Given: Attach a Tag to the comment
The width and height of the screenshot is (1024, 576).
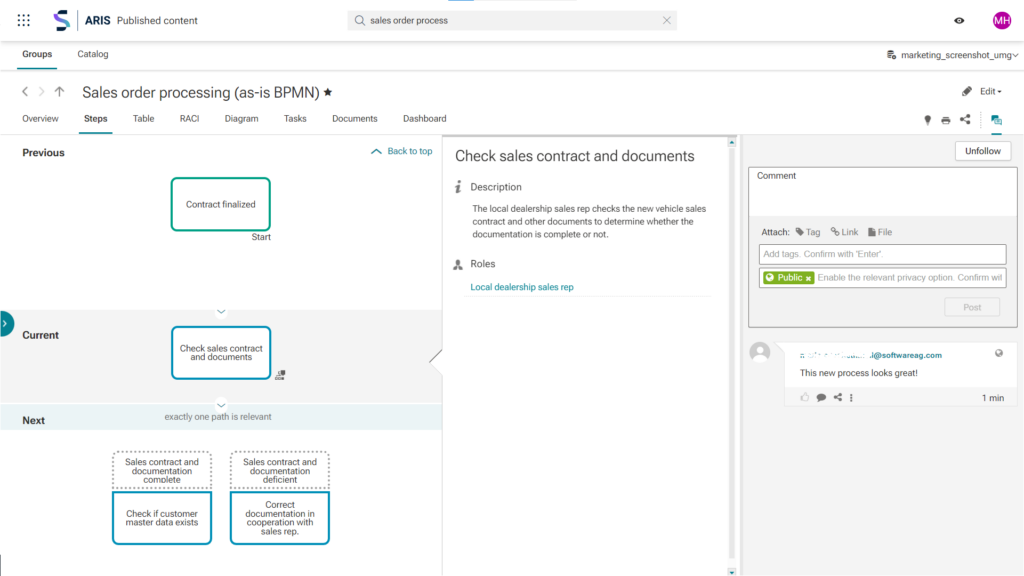Looking at the screenshot, I should tap(808, 231).
